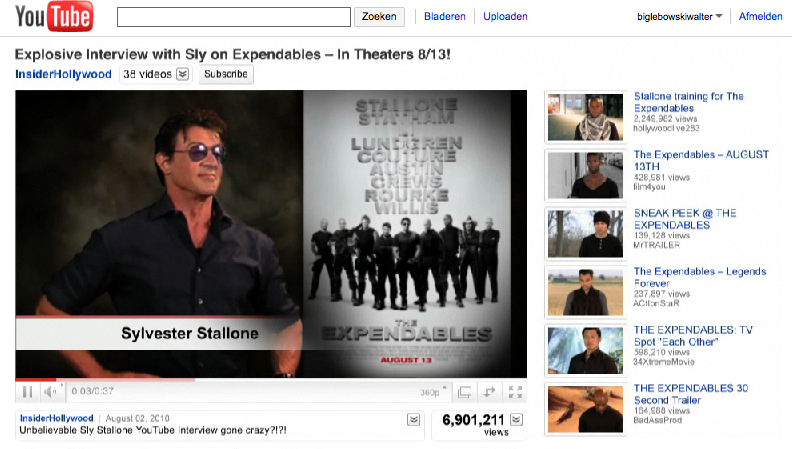Pause the video playback
Image resolution: width=792 pixels, height=449 pixels.
click(x=27, y=392)
